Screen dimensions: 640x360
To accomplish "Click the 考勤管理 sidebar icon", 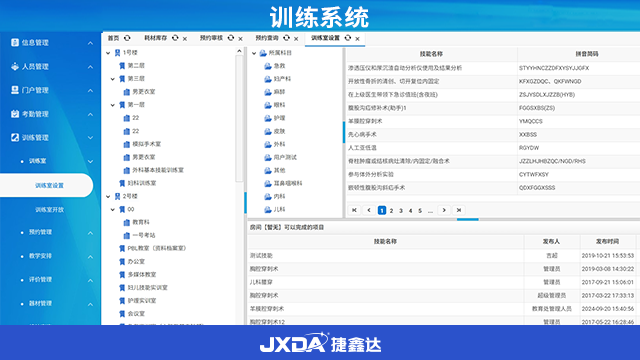I will pyautogui.click(x=15, y=114).
